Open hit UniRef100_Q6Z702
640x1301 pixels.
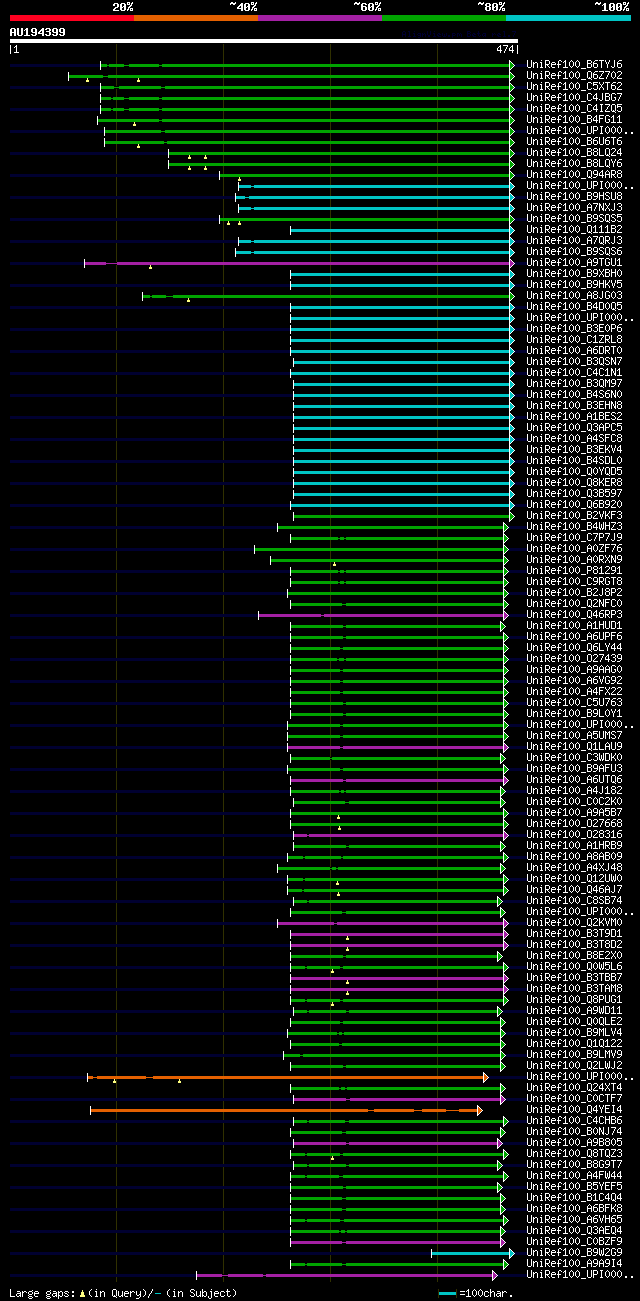click(574, 75)
